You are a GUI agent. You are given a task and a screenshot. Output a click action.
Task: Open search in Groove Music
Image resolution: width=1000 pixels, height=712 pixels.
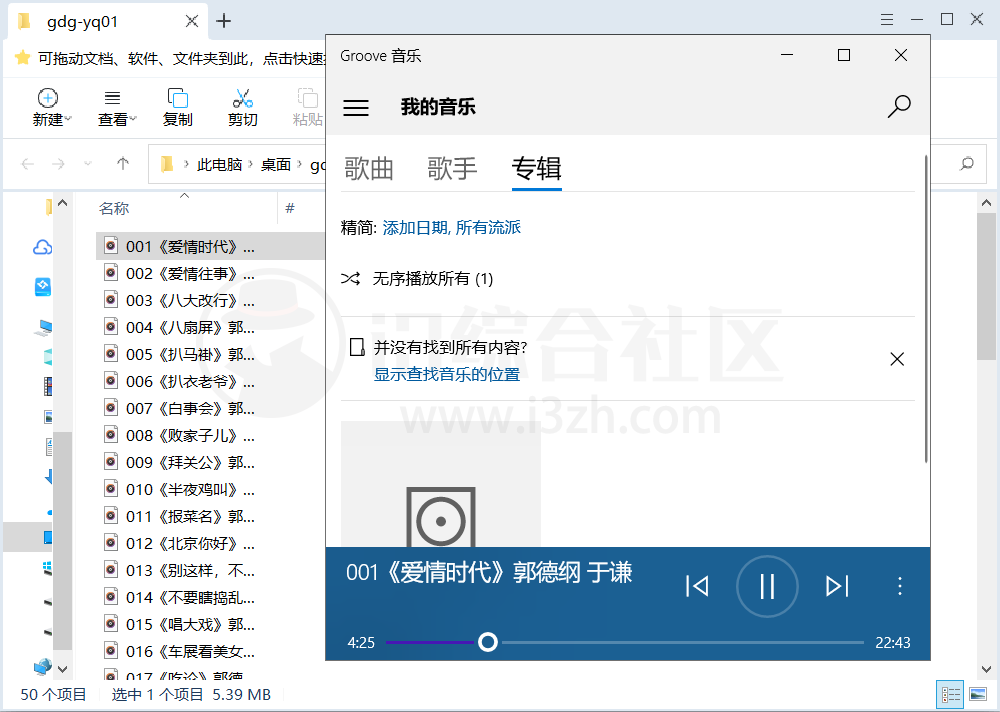click(899, 107)
